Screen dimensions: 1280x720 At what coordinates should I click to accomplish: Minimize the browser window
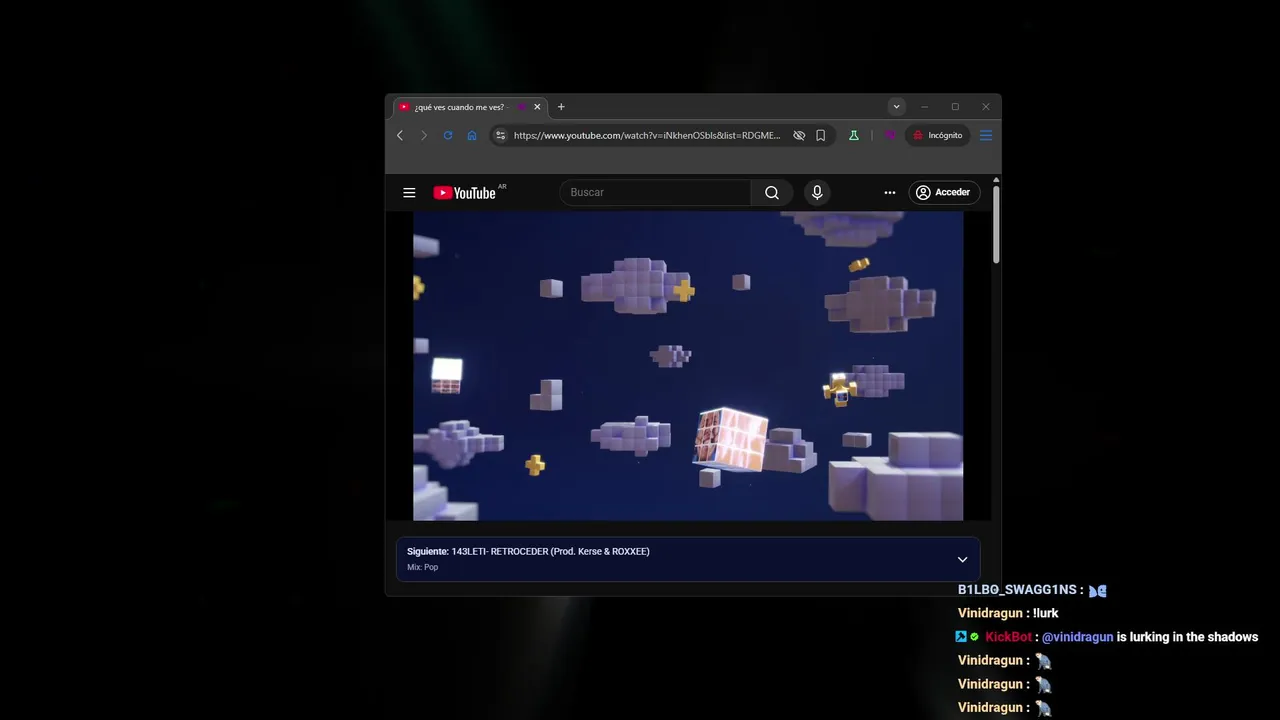click(x=925, y=107)
